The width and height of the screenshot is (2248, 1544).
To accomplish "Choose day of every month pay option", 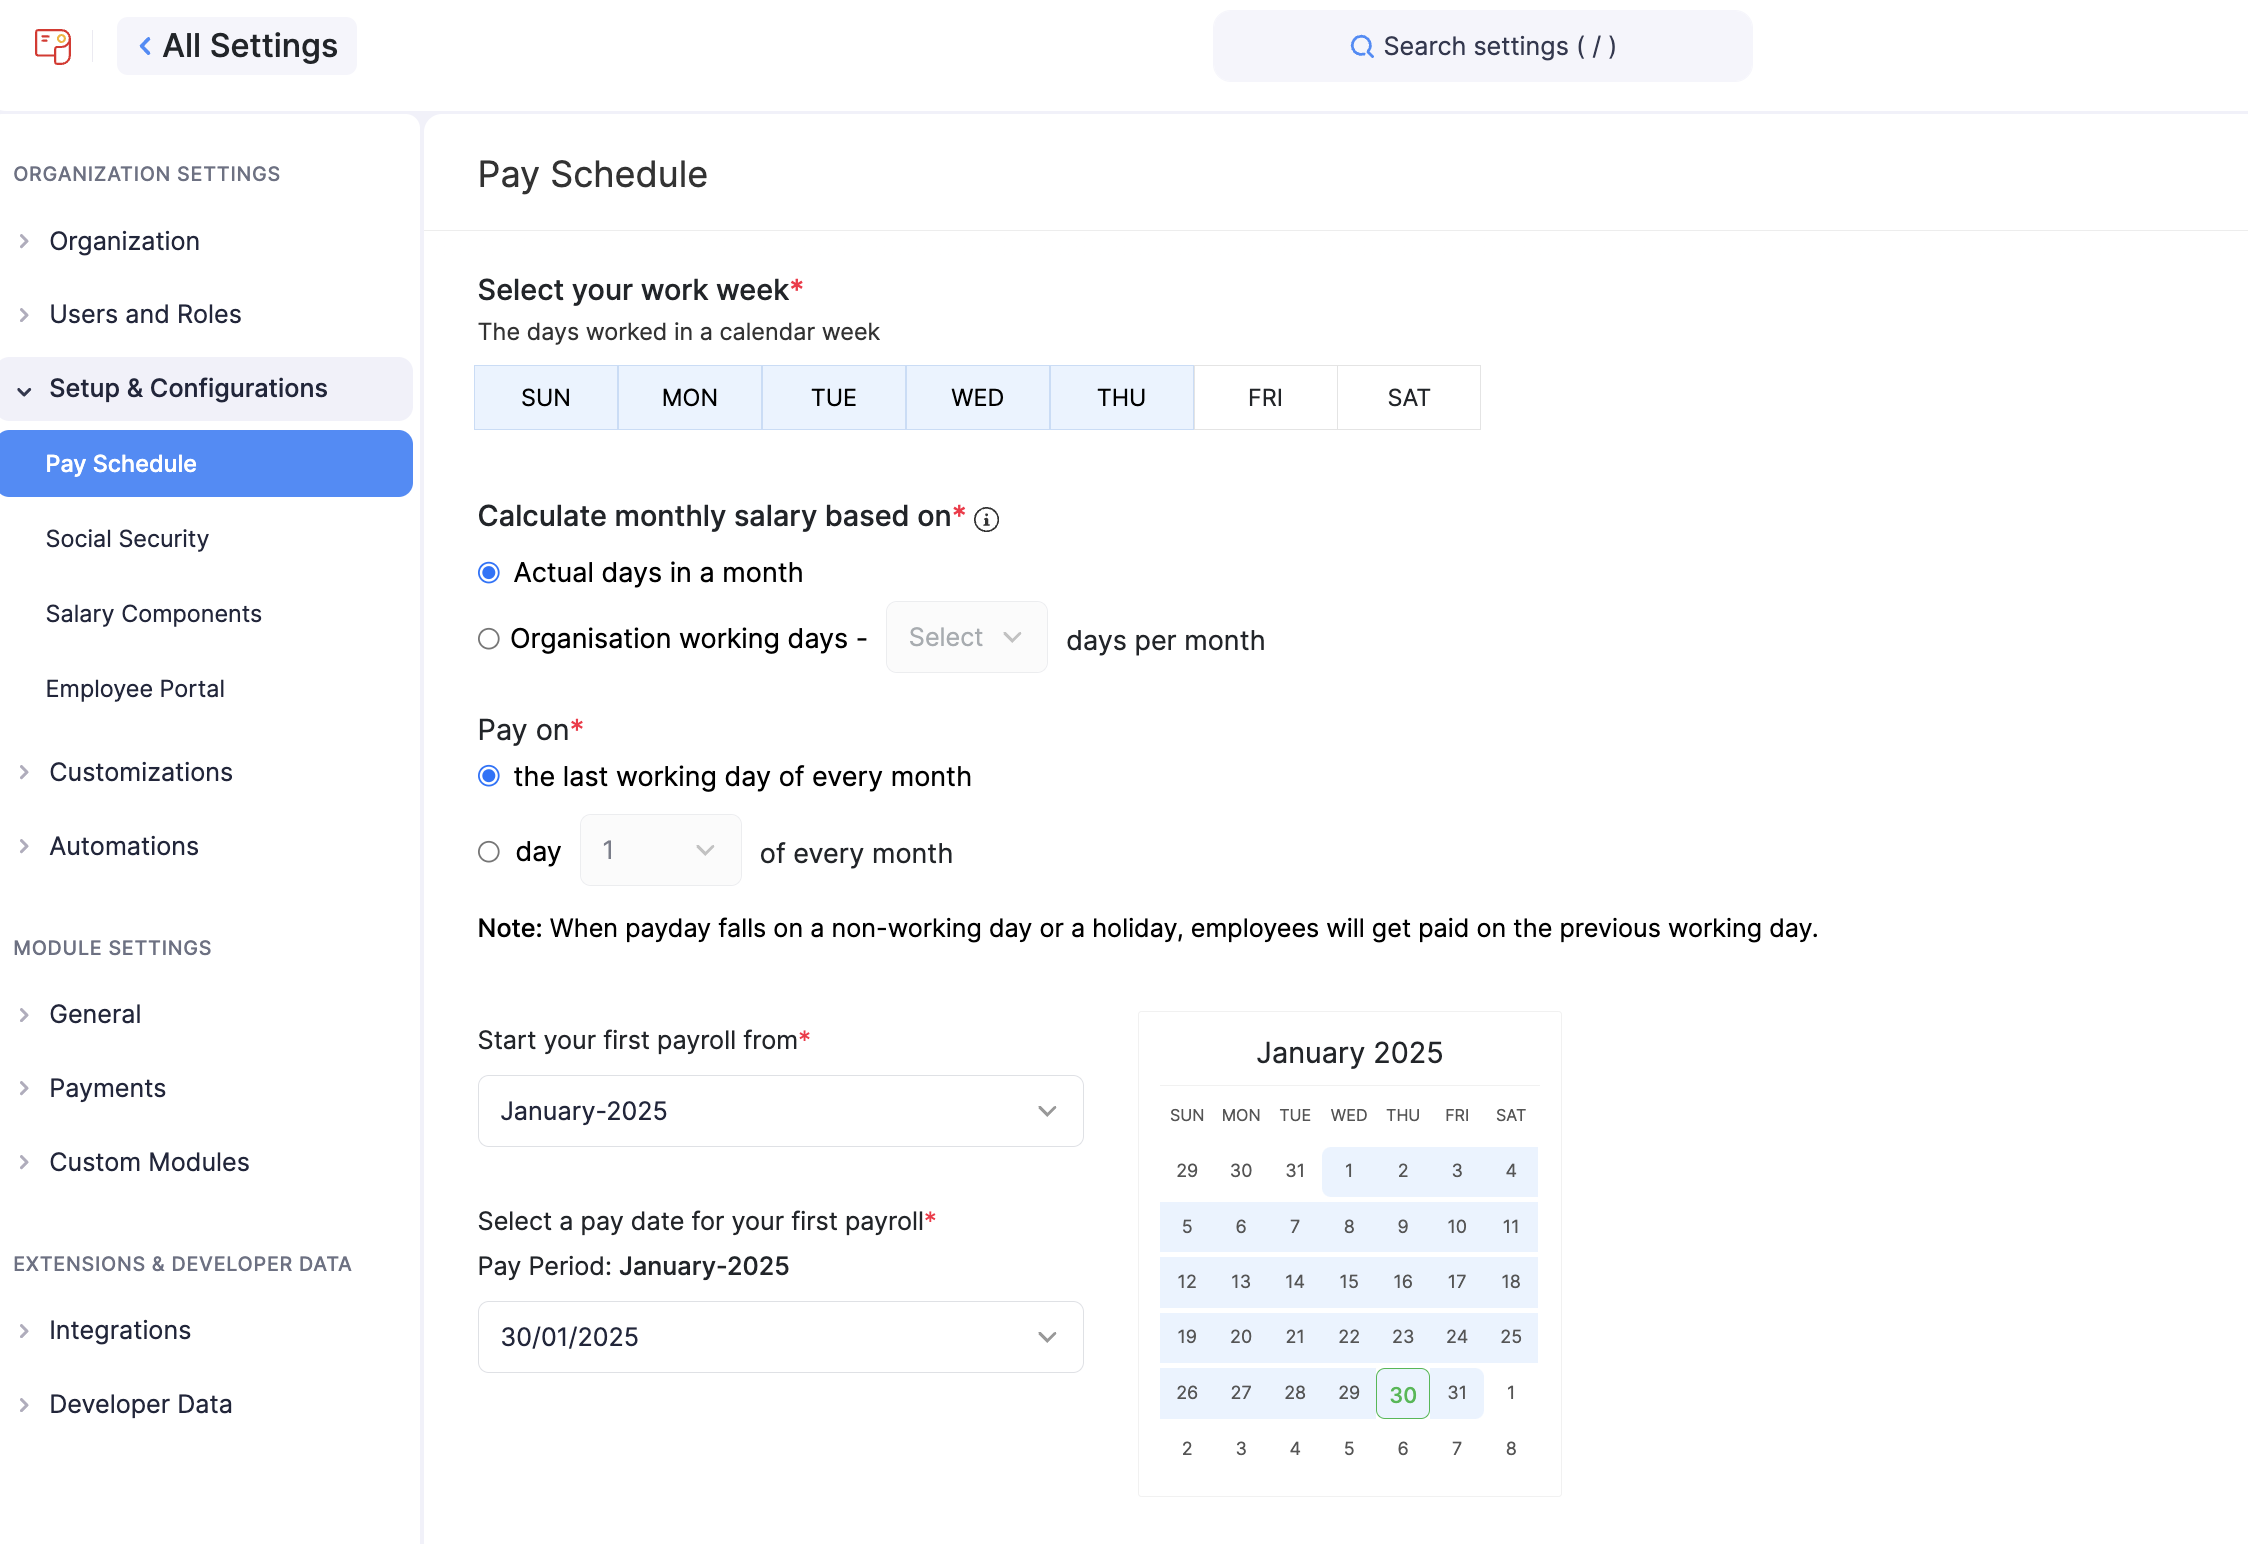I will [x=489, y=851].
